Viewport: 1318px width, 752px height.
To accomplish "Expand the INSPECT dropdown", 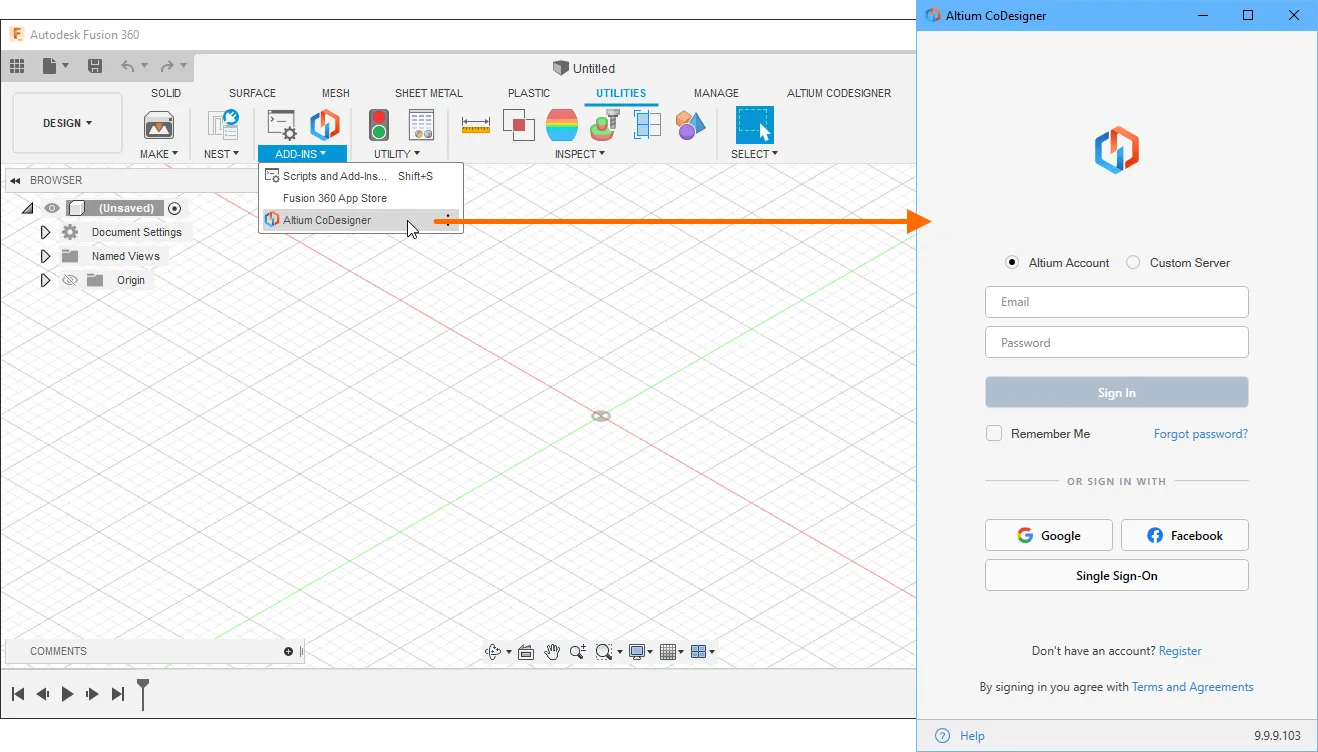I will (580, 154).
